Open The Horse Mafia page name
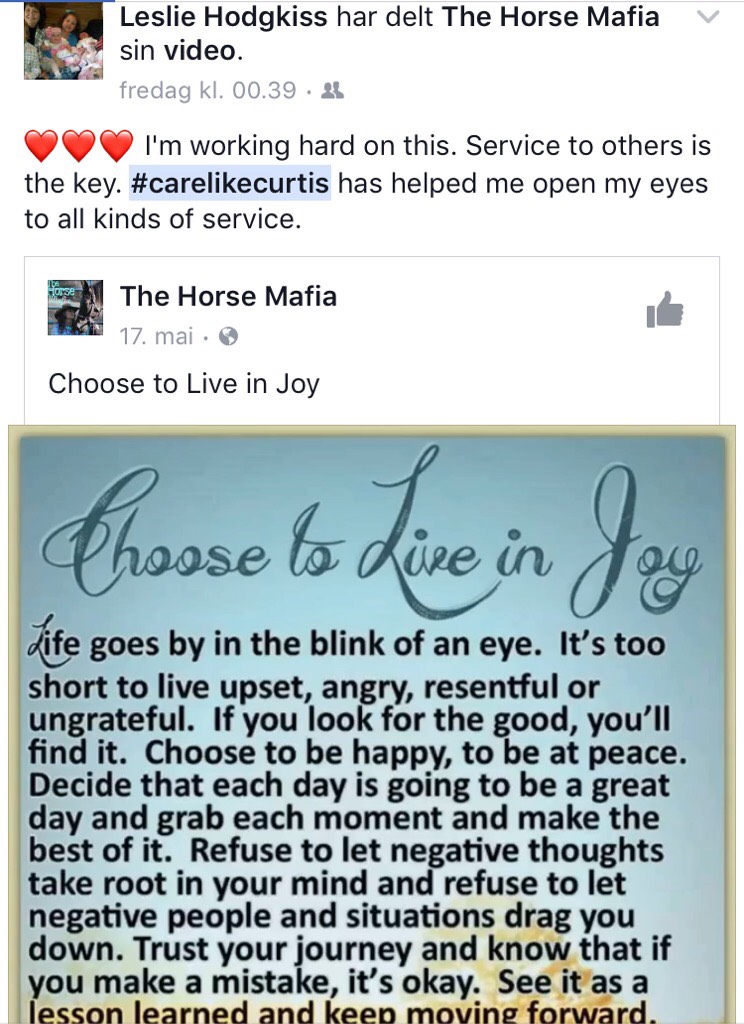 tap(229, 296)
